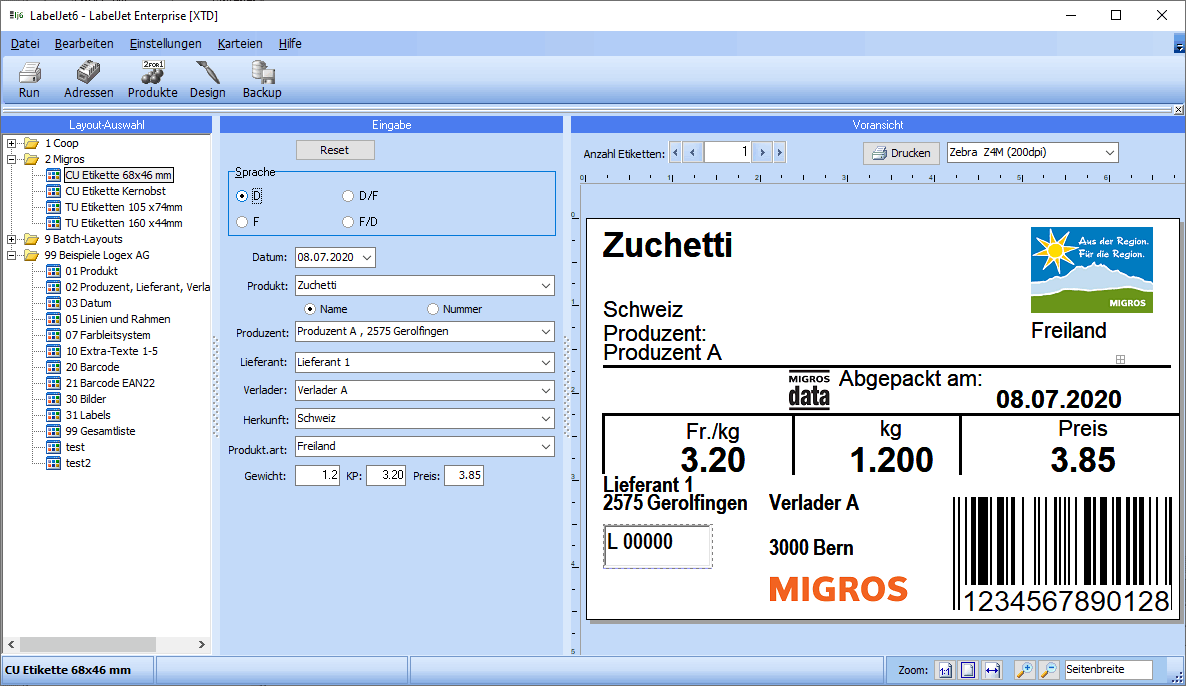Click the zoom 1:1 icon
1186x686 pixels.
(x=945, y=670)
